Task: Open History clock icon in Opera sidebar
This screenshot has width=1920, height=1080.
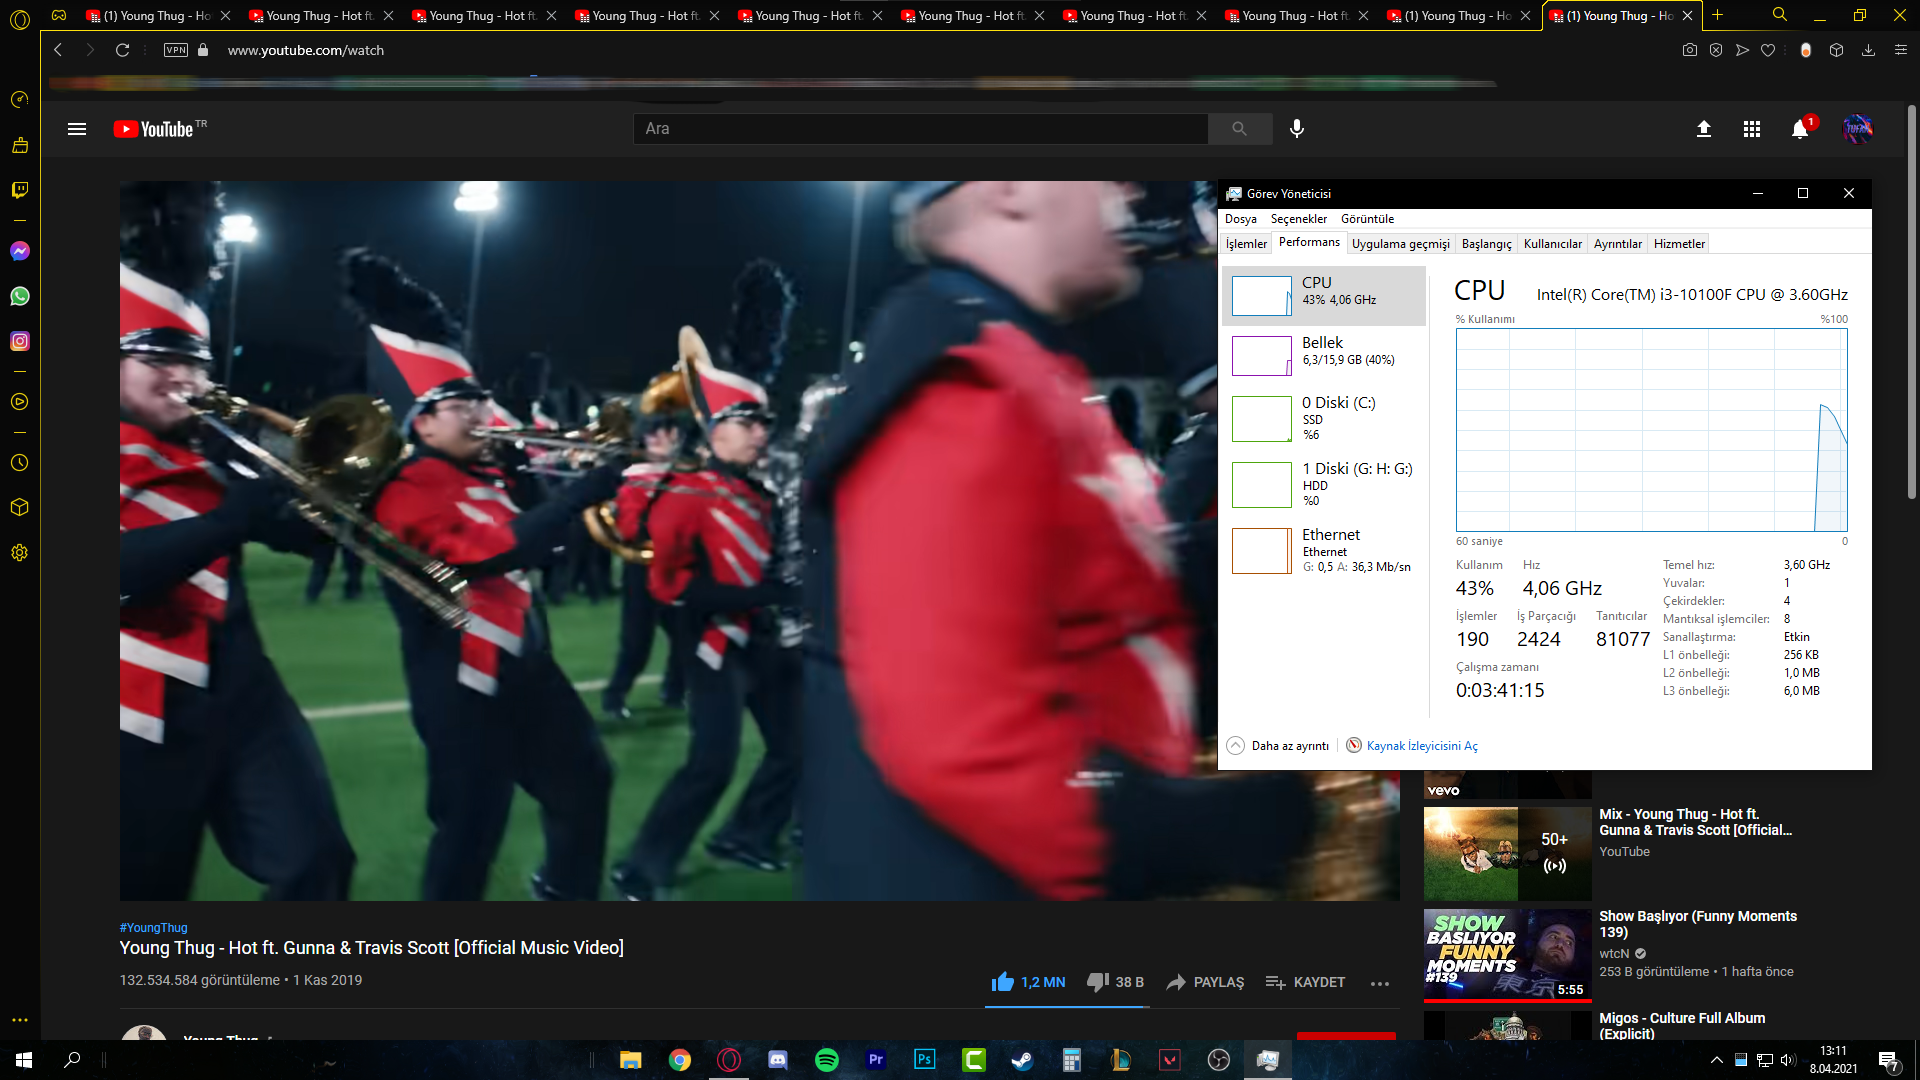Action: point(19,463)
